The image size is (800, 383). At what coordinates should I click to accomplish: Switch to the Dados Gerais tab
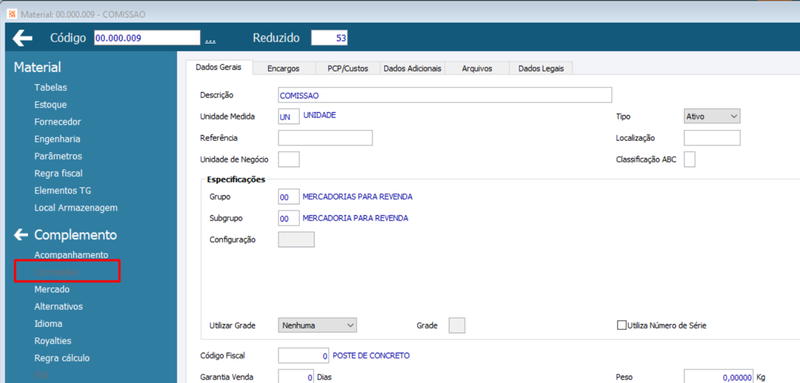click(x=218, y=68)
